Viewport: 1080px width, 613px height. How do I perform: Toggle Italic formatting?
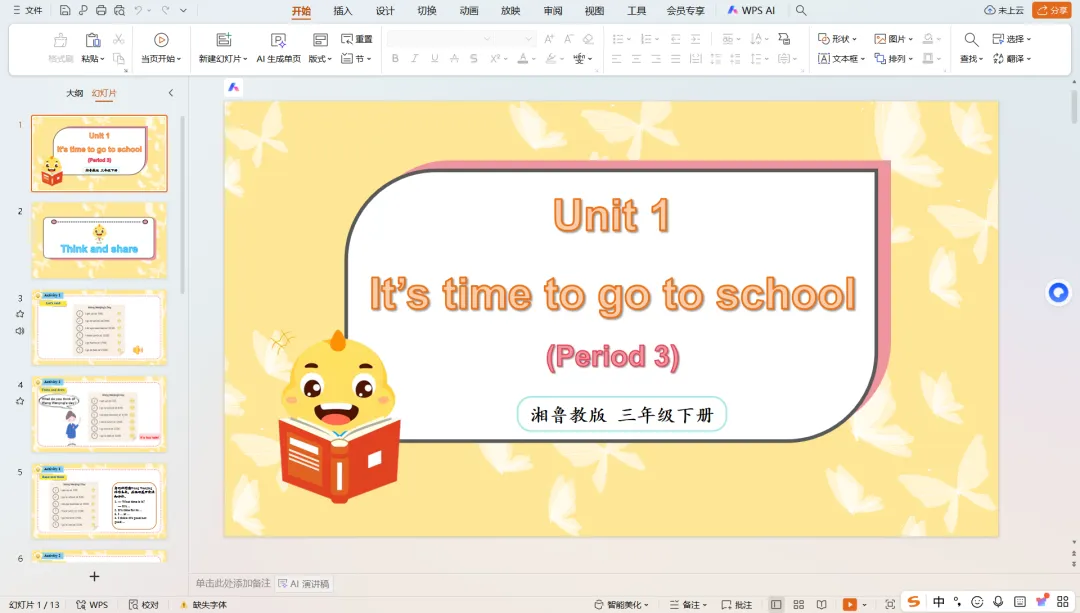tap(414, 59)
